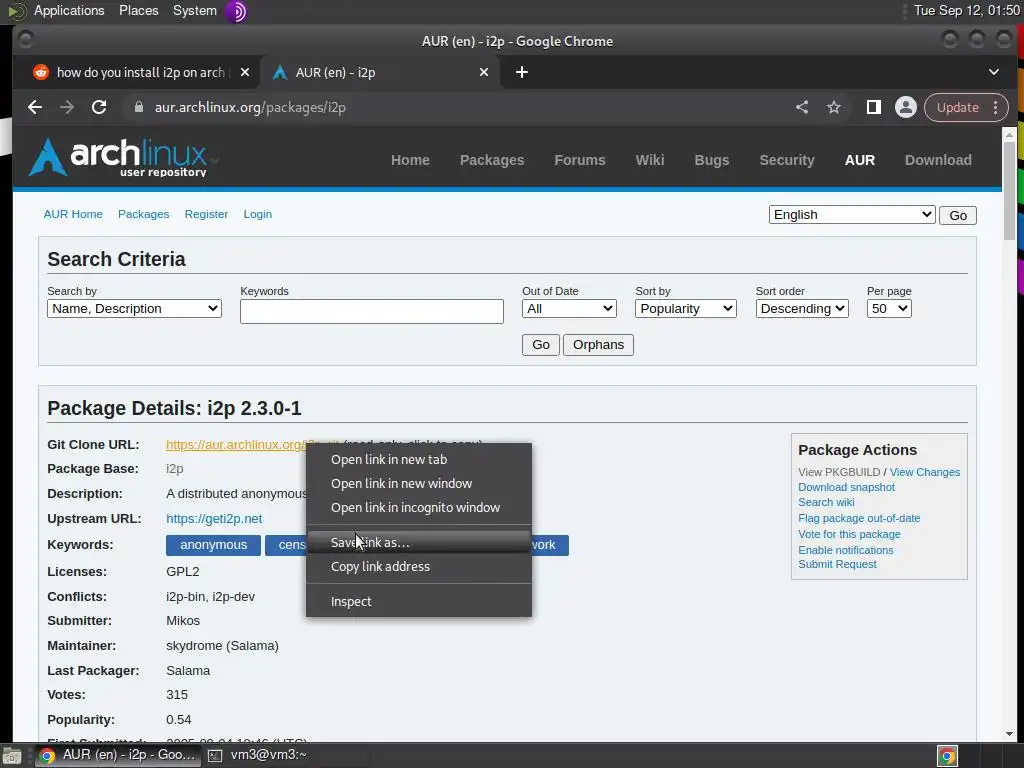The width and height of the screenshot is (1024, 768).
Task: Click Go next to language selector
Action: click(957, 216)
